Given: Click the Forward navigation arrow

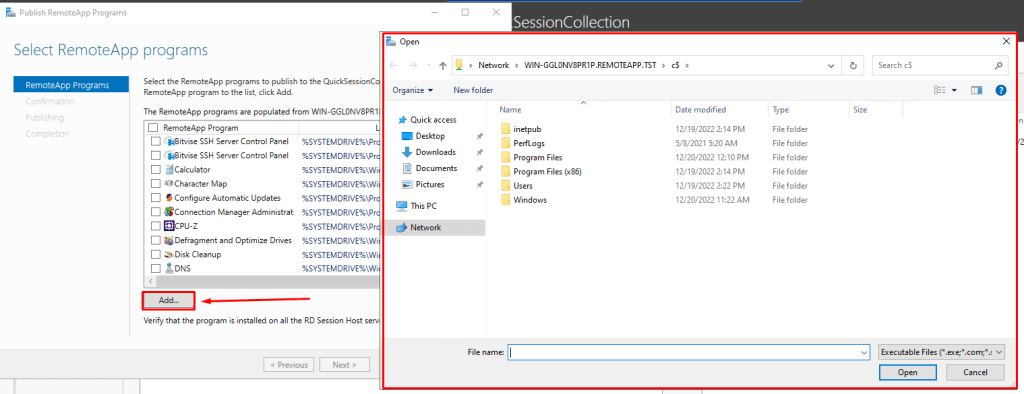Looking at the screenshot, I should (x=413, y=65).
